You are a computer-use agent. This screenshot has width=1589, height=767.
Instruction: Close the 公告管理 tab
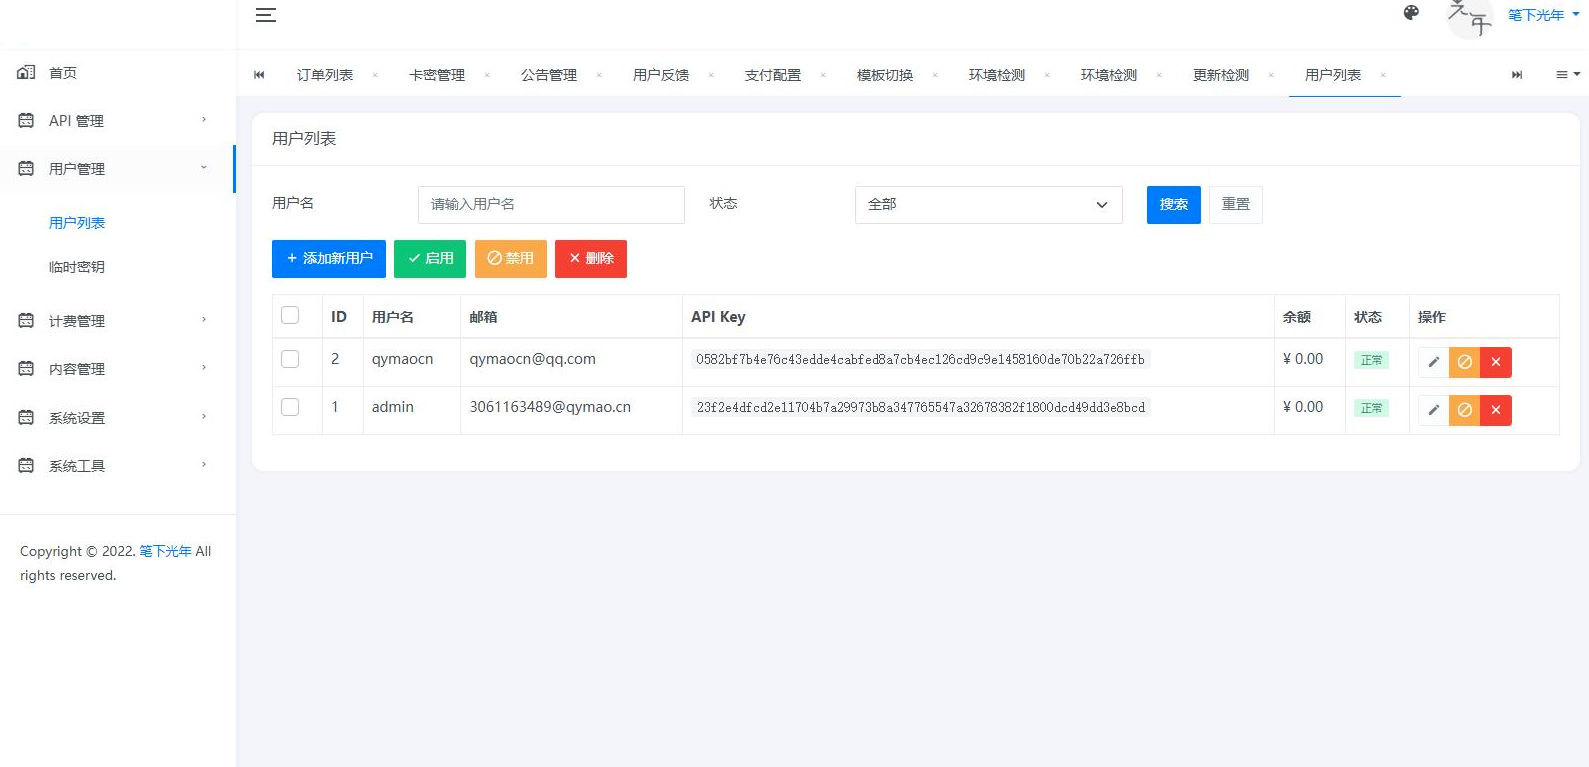point(599,75)
